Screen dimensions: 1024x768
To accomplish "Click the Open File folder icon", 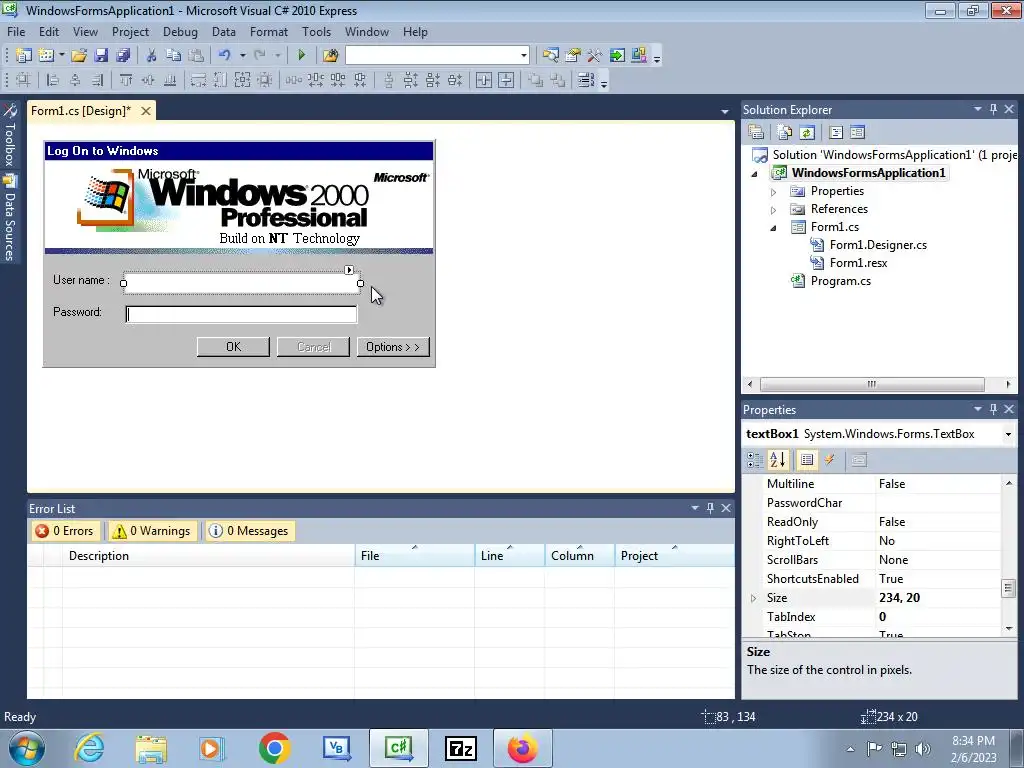I will [x=79, y=56].
